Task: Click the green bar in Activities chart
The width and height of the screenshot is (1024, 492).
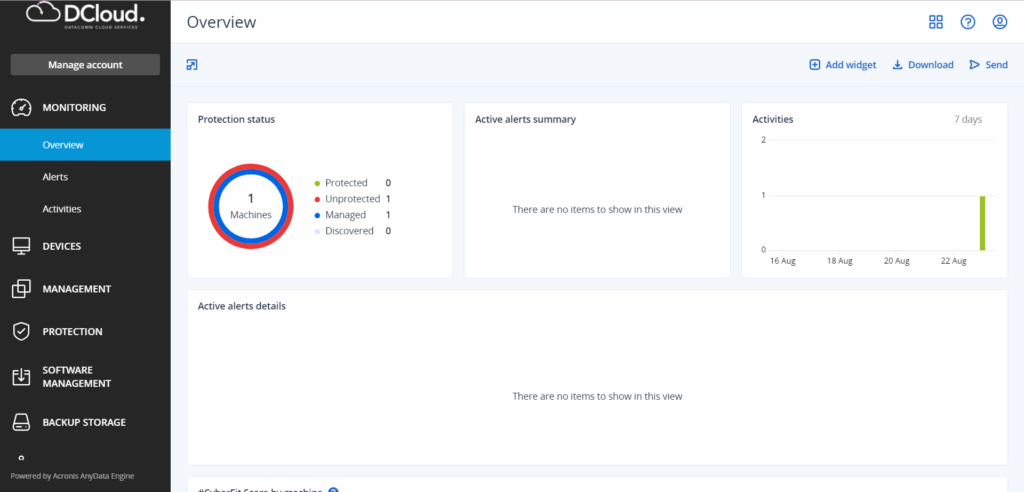Action: click(982, 223)
